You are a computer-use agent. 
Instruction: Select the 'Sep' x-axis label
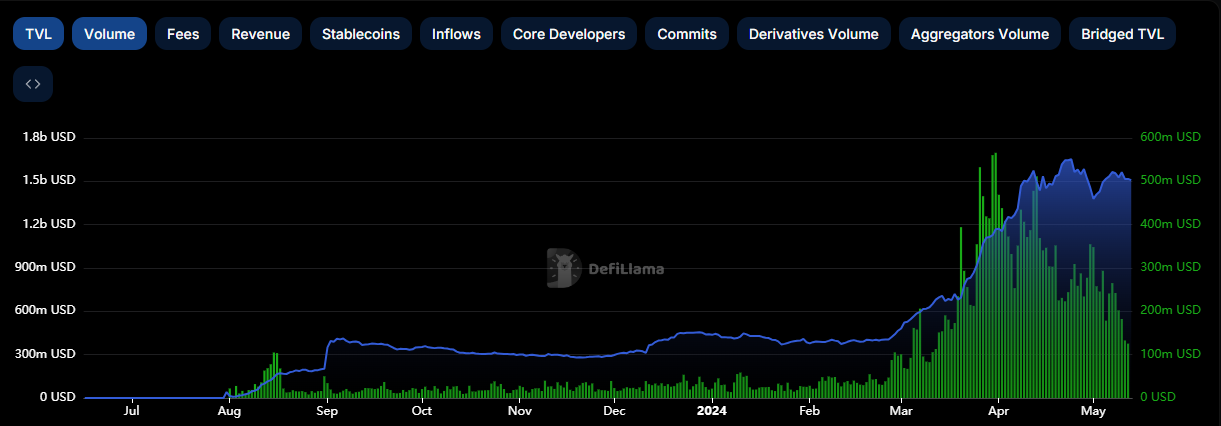pyautogui.click(x=327, y=411)
